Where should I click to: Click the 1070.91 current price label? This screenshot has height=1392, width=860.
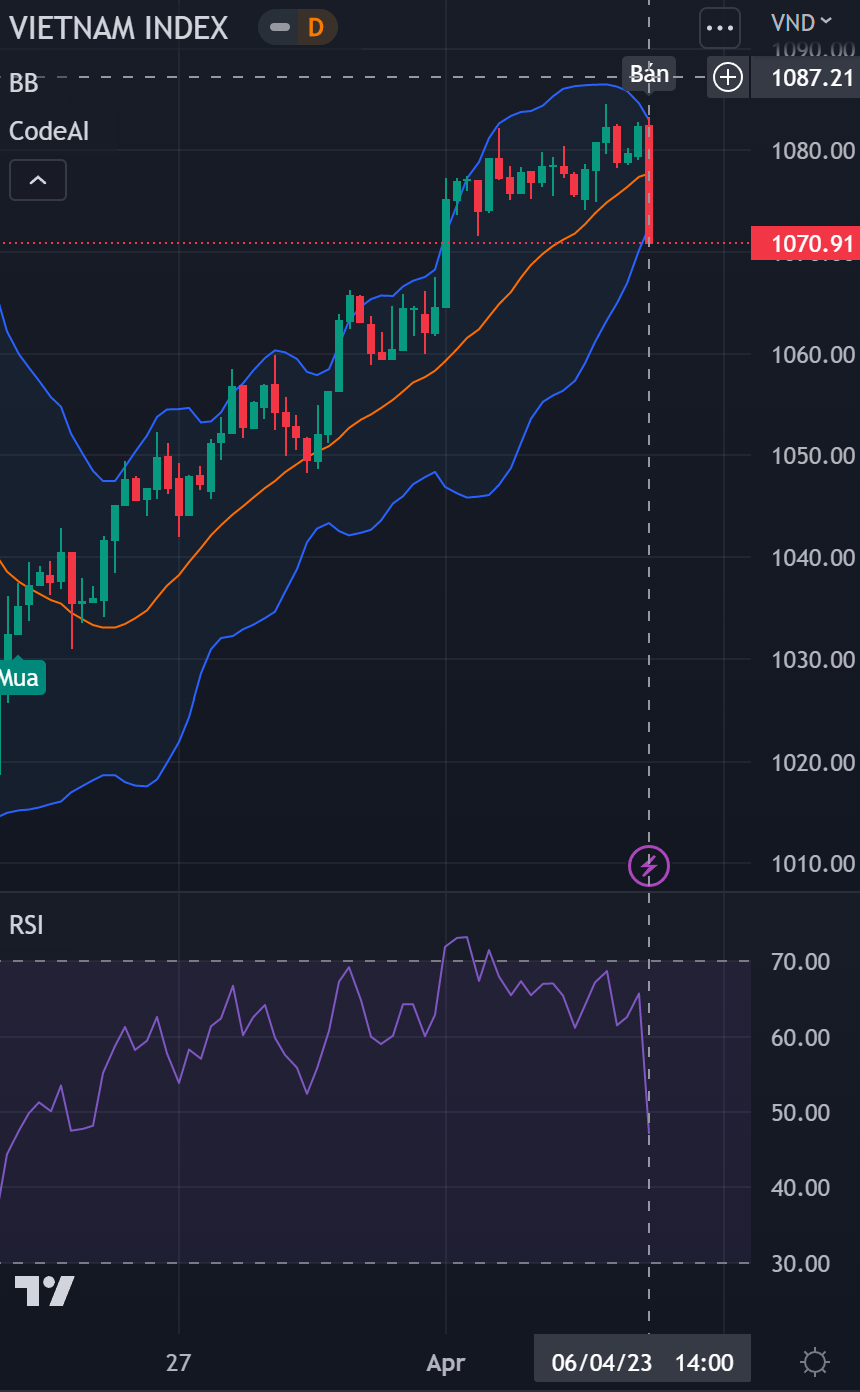(805, 243)
